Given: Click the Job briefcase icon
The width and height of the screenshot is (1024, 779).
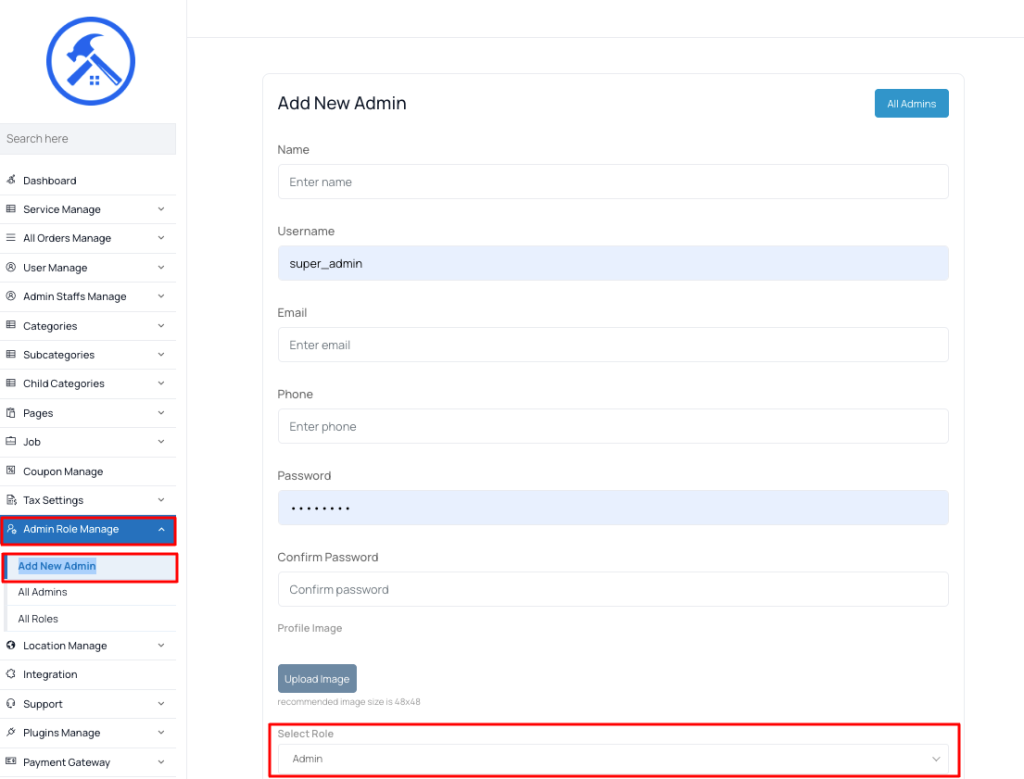Looking at the screenshot, I should coord(11,441).
